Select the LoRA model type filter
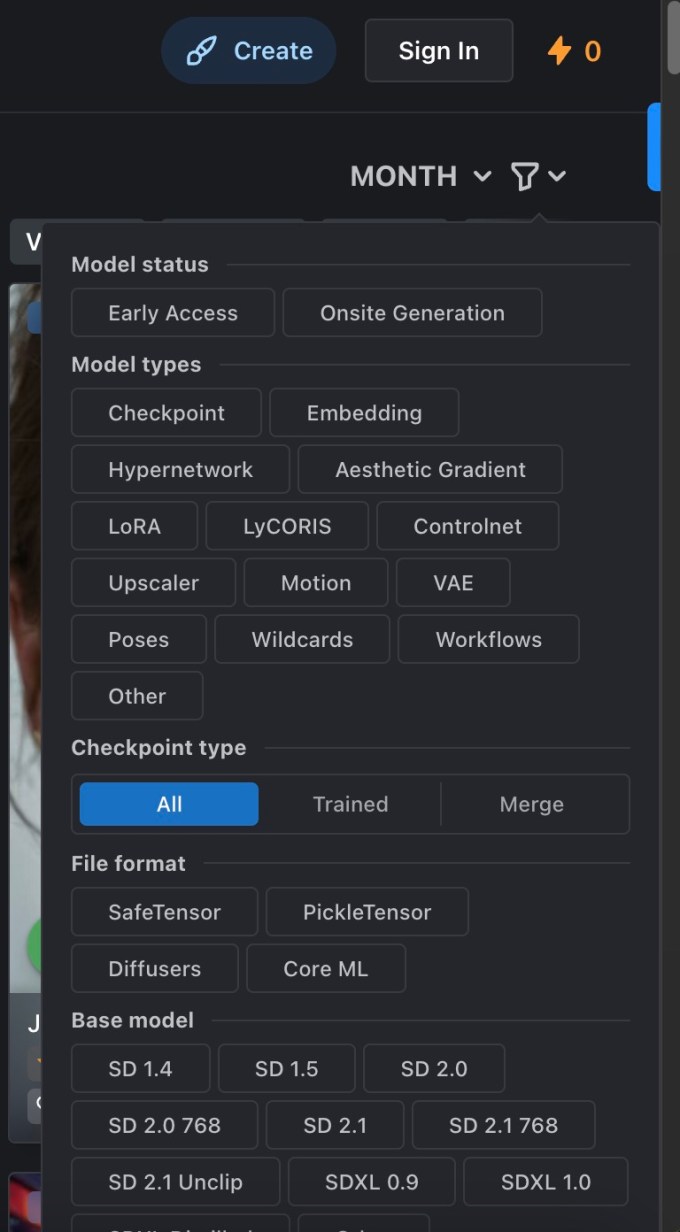This screenshot has height=1232, width=680. click(134, 526)
